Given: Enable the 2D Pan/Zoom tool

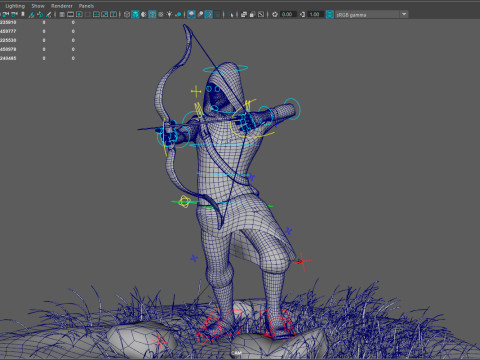Looking at the screenshot, I should pyautogui.click(x=40, y=14).
